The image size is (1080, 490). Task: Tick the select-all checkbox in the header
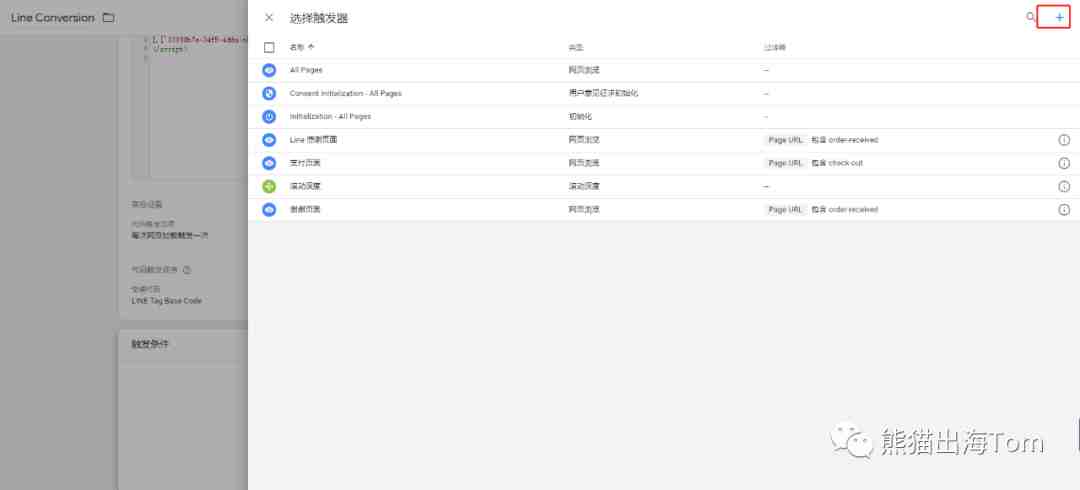point(269,48)
